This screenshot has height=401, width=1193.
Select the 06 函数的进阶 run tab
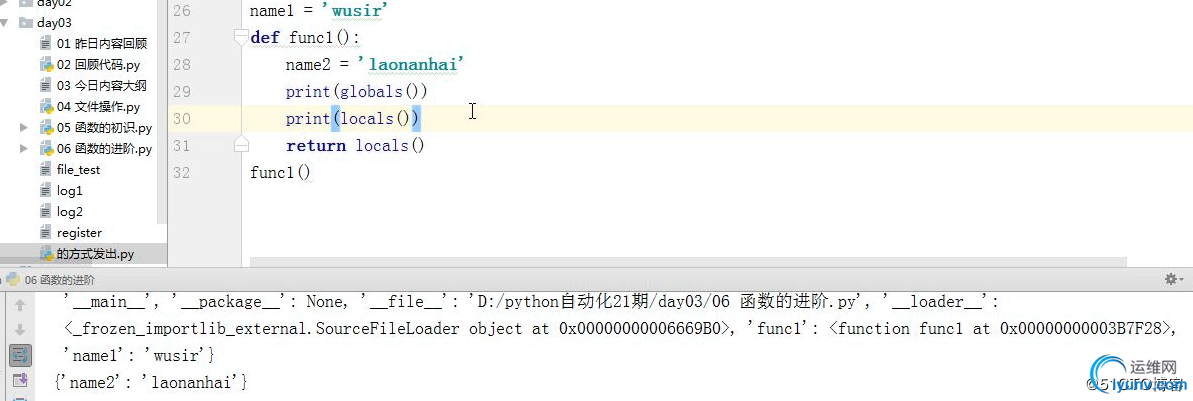[x=59, y=280]
